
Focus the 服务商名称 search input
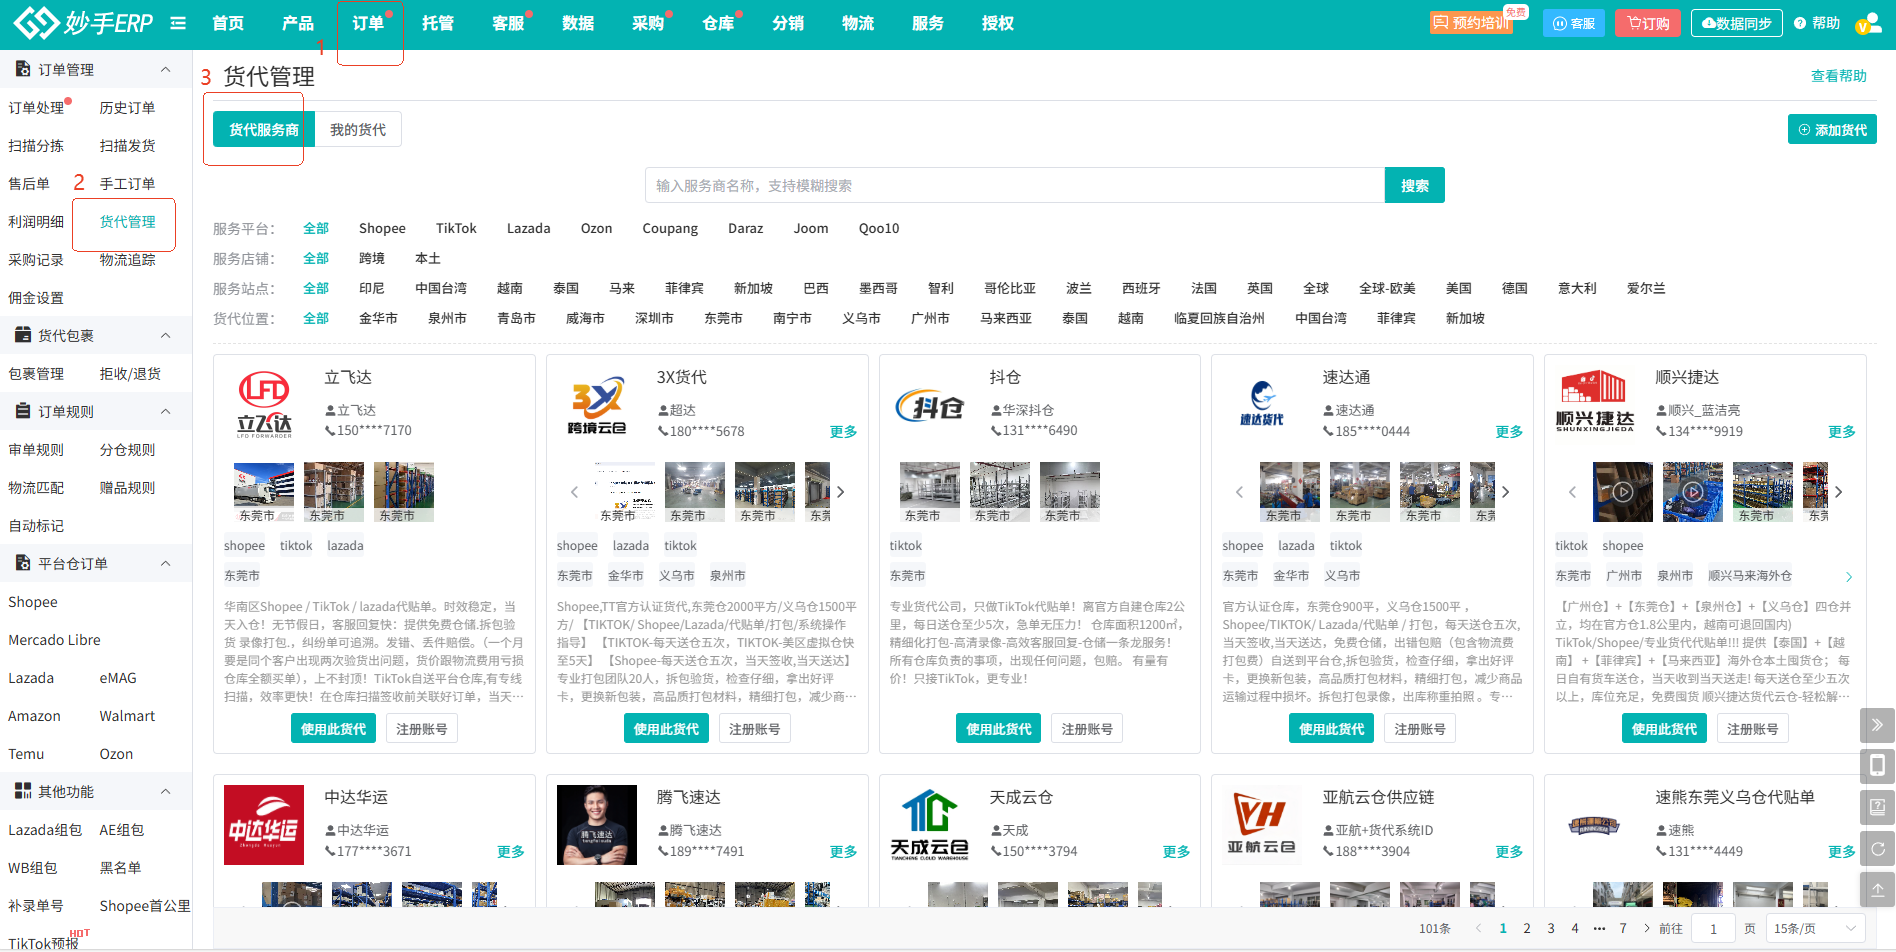tap(1015, 185)
